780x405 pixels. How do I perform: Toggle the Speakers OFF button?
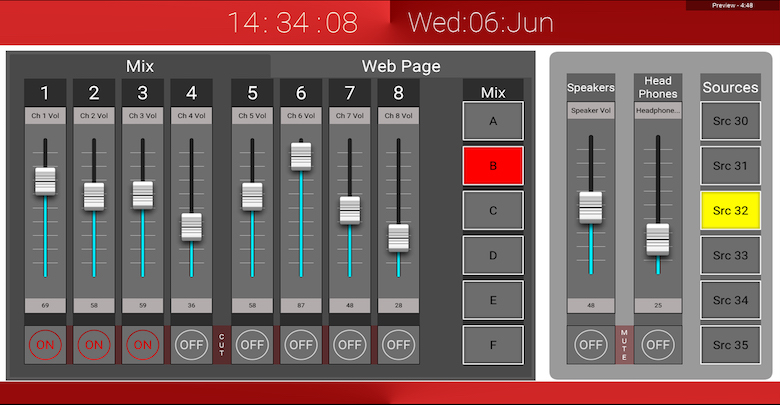(x=591, y=345)
